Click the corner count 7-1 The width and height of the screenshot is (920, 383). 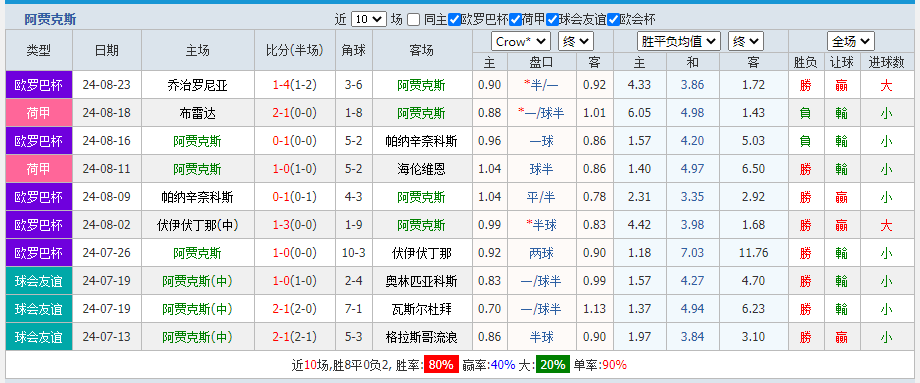pos(353,309)
